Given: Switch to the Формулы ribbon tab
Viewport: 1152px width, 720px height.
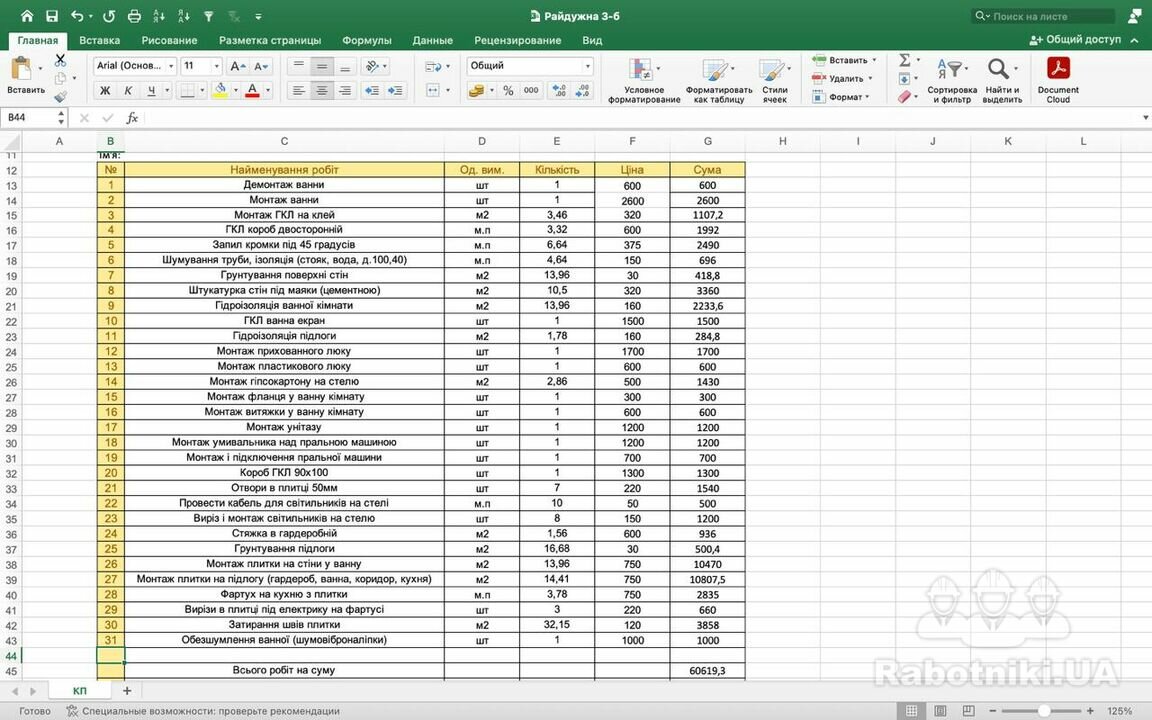Looking at the screenshot, I should [366, 40].
